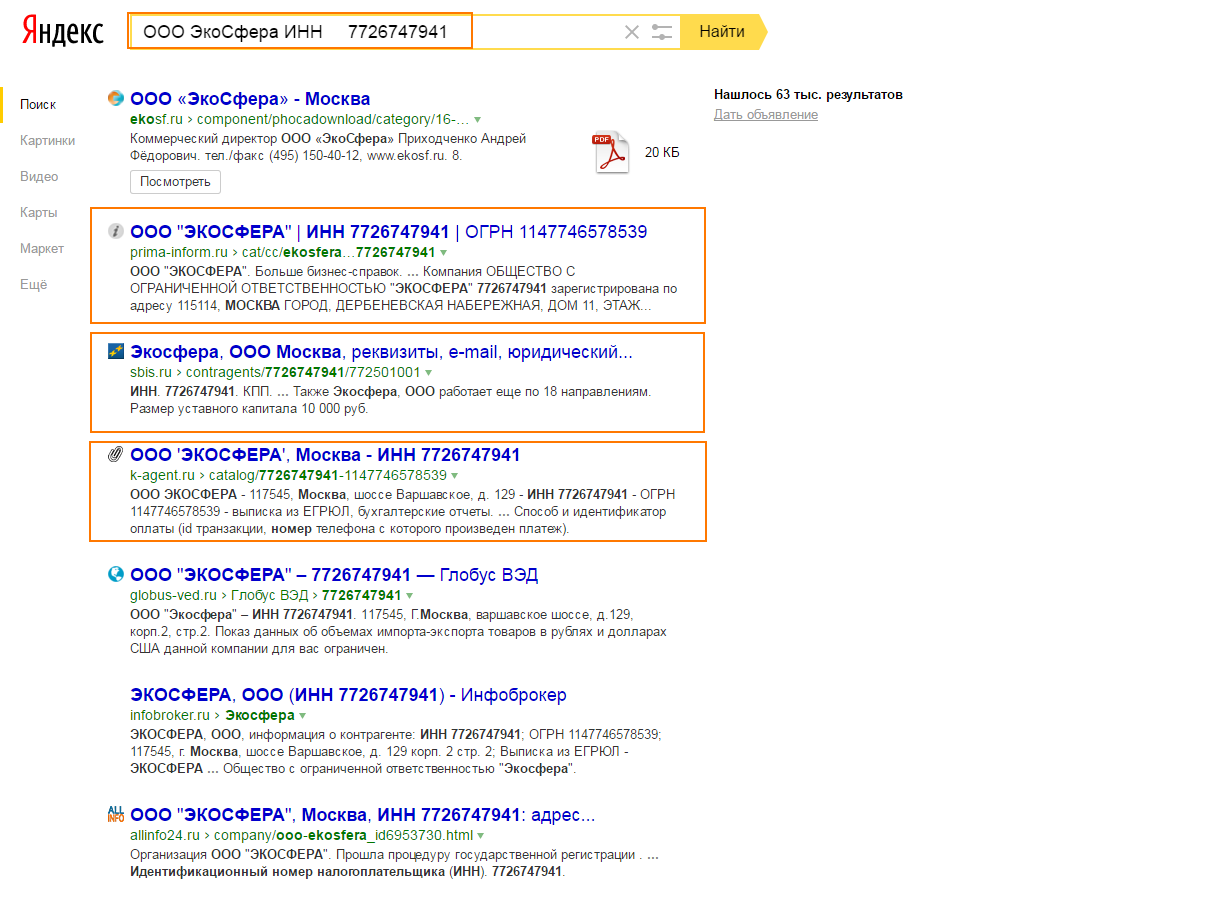This screenshot has height=897, width=1230.
Task: Open dropdown arrow beside infobroker.ru URL
Action: 302,716
